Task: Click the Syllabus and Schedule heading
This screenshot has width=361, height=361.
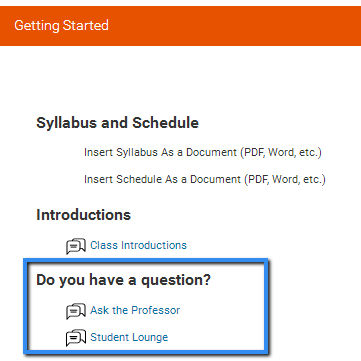Action: (x=117, y=123)
